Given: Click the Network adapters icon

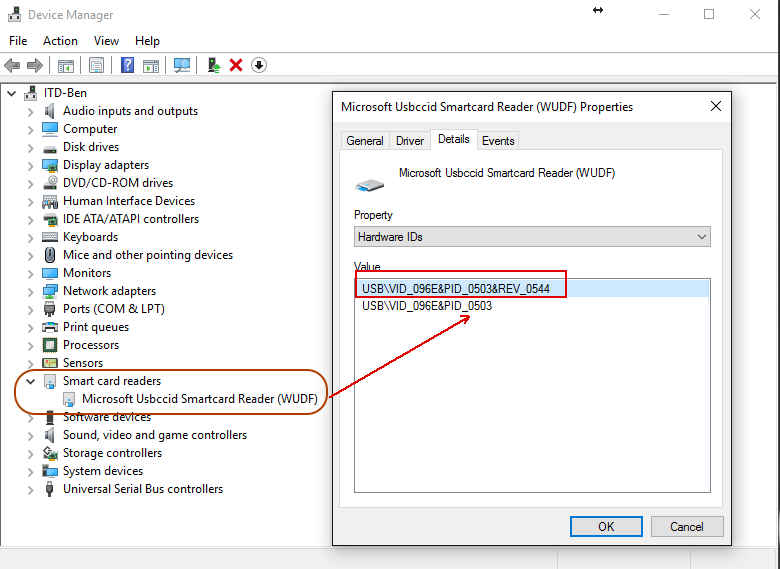Looking at the screenshot, I should pyautogui.click(x=50, y=291).
